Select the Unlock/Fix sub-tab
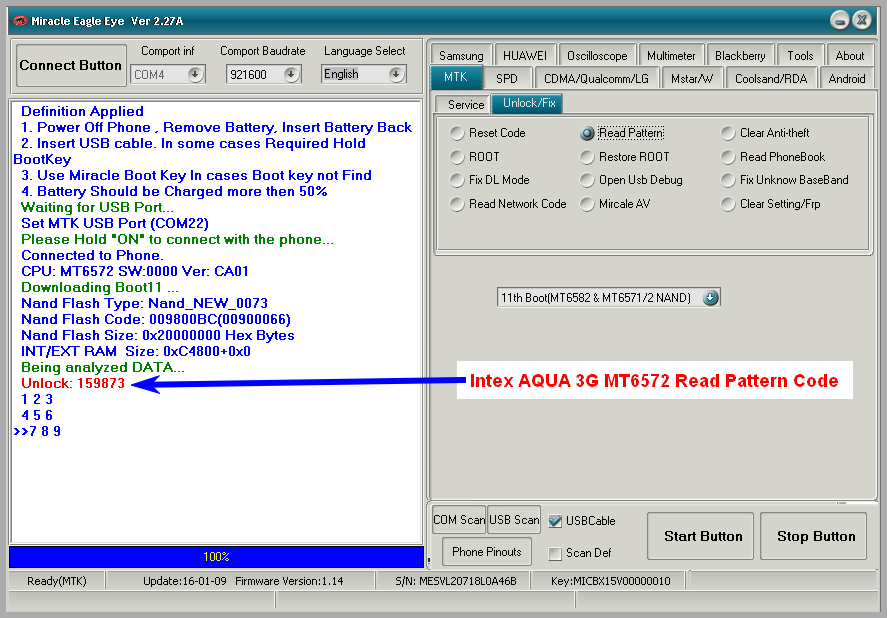 528,103
